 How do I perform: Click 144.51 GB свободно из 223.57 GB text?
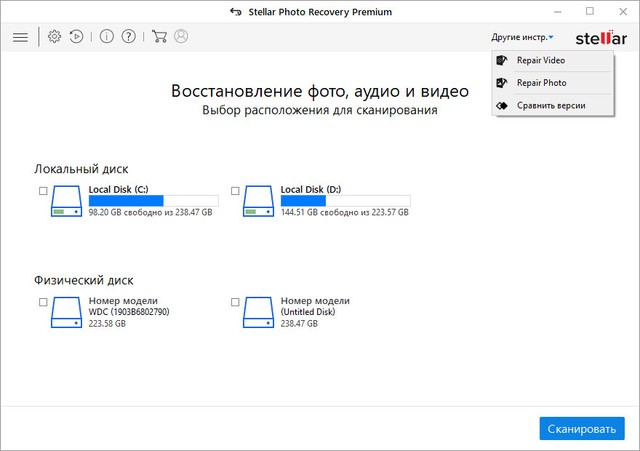pyautogui.click(x=344, y=212)
